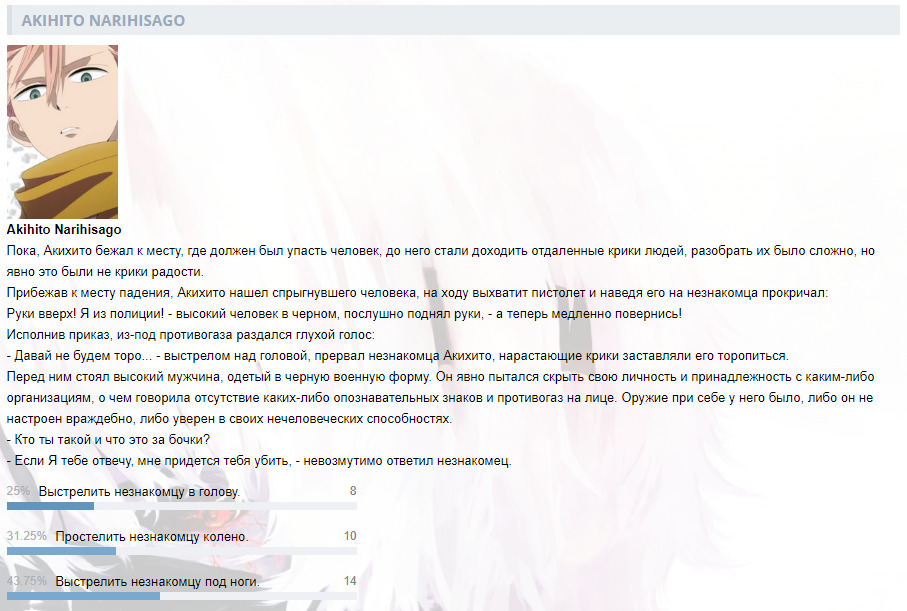Click the vote count 14
This screenshot has width=907, height=611.
click(349, 581)
